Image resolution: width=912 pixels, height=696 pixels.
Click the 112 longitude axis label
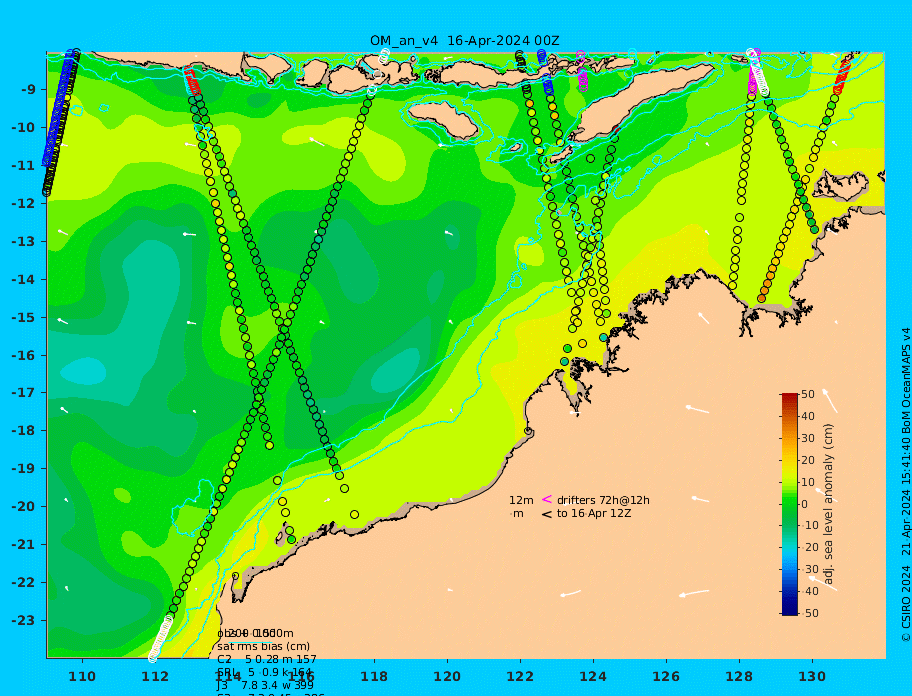click(x=155, y=676)
